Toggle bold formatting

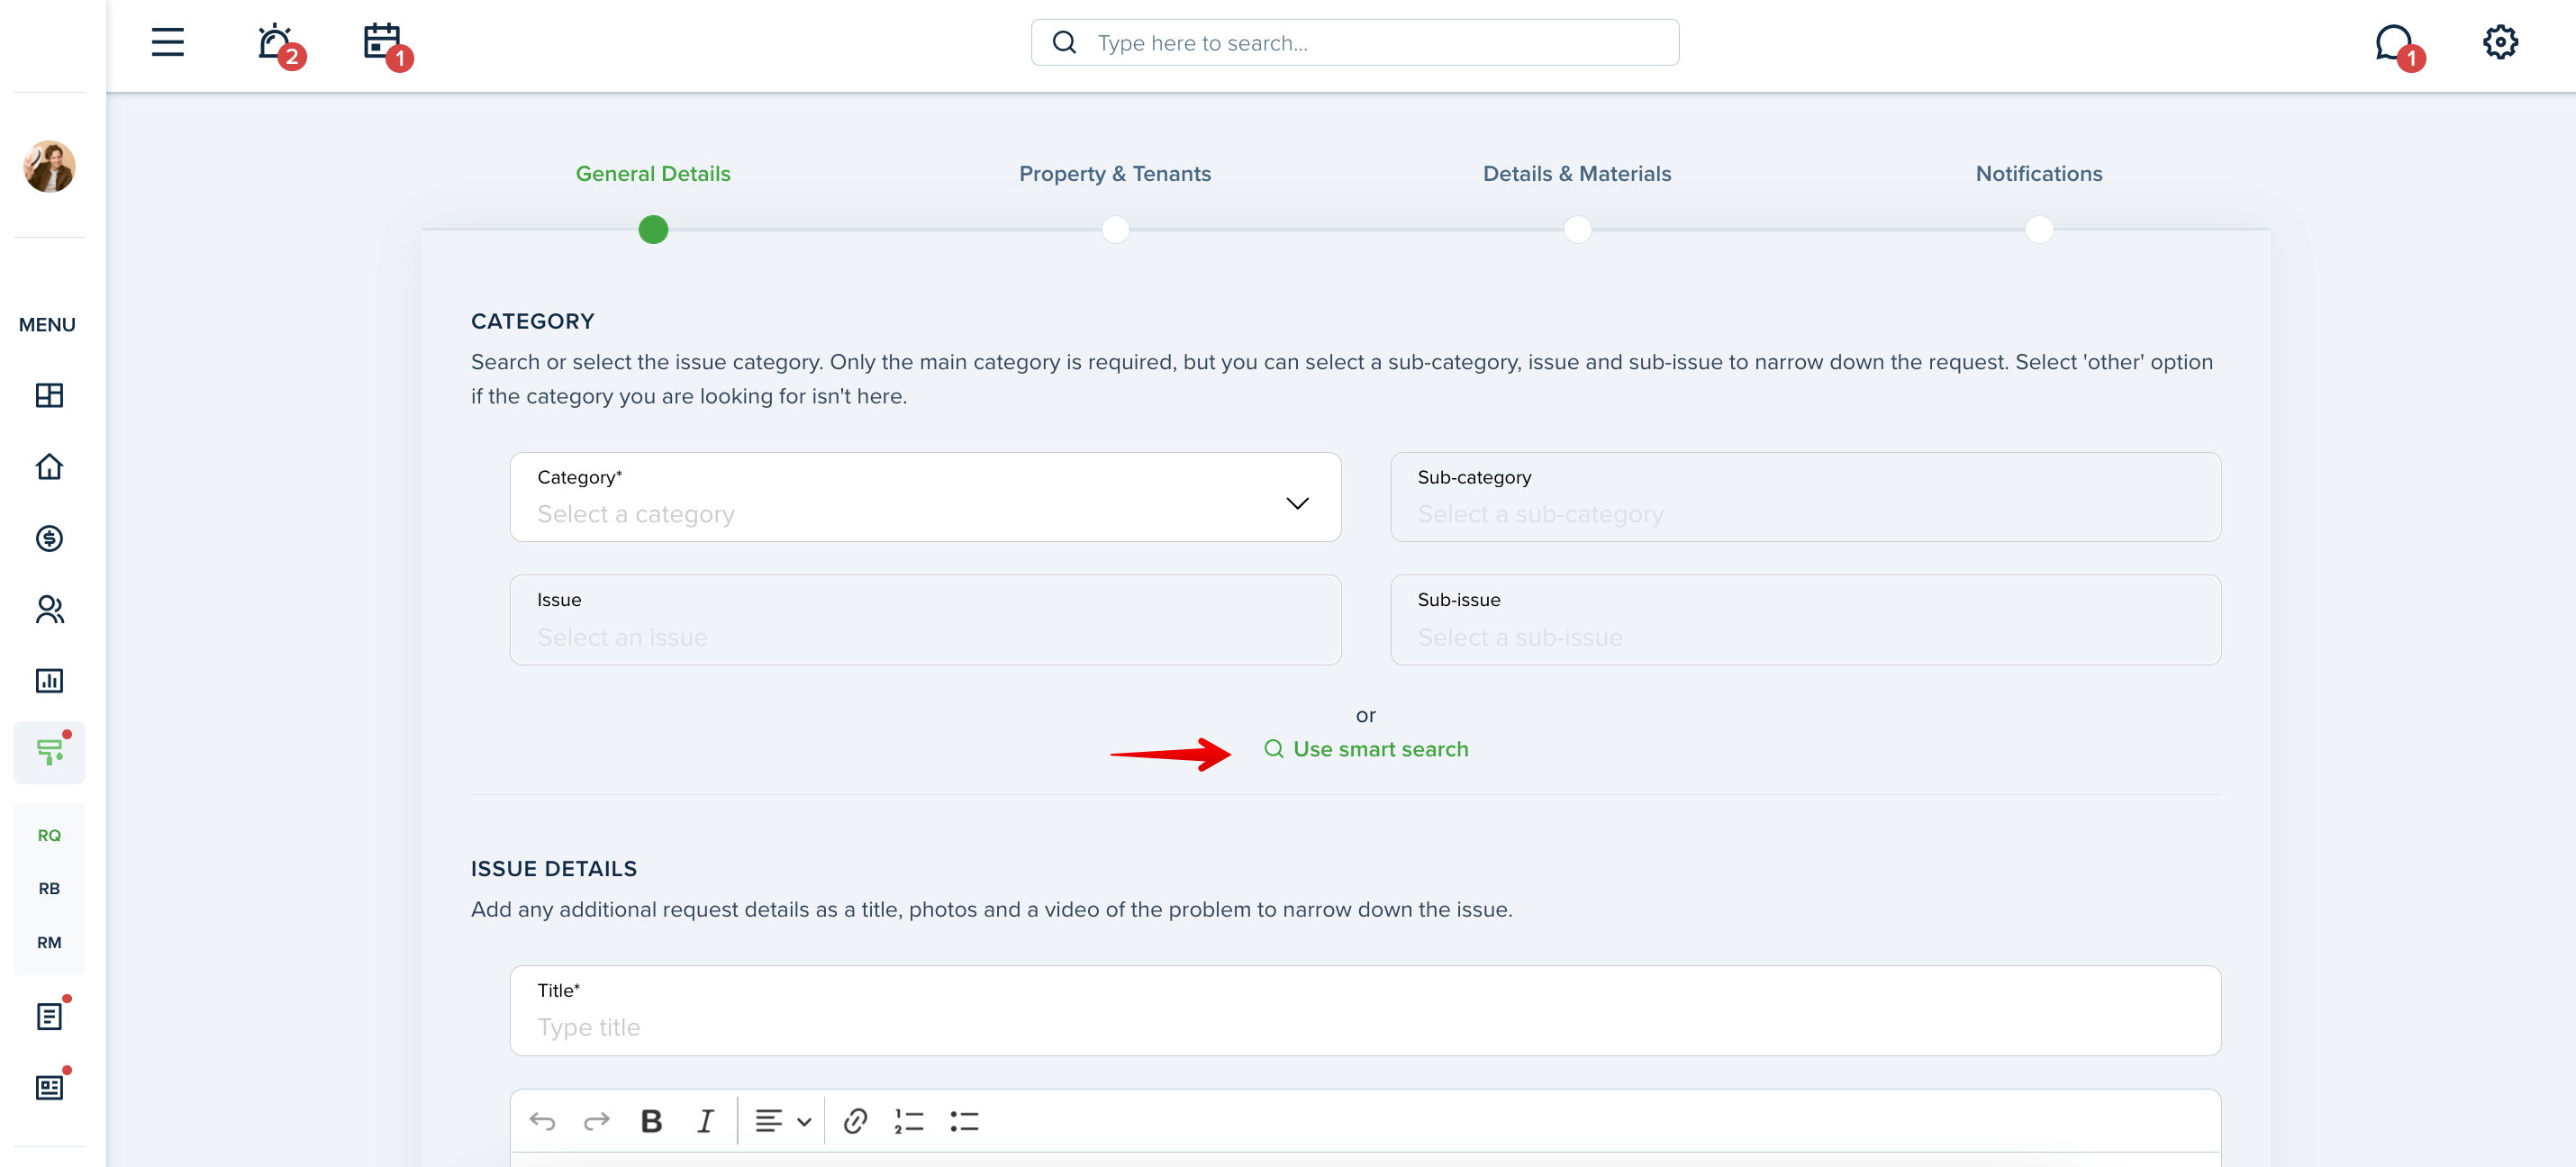651,1122
